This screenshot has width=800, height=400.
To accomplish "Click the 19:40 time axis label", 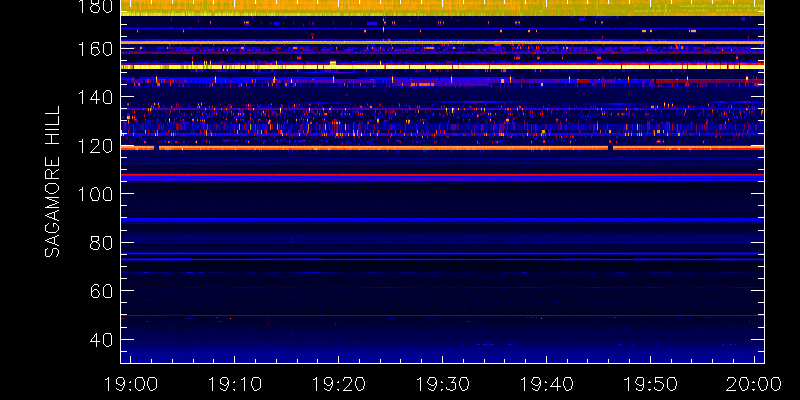I will pyautogui.click(x=546, y=384).
